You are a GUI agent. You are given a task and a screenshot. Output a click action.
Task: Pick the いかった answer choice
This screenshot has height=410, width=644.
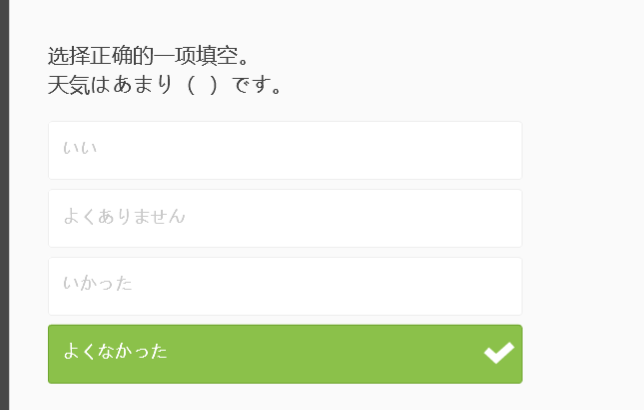point(285,286)
